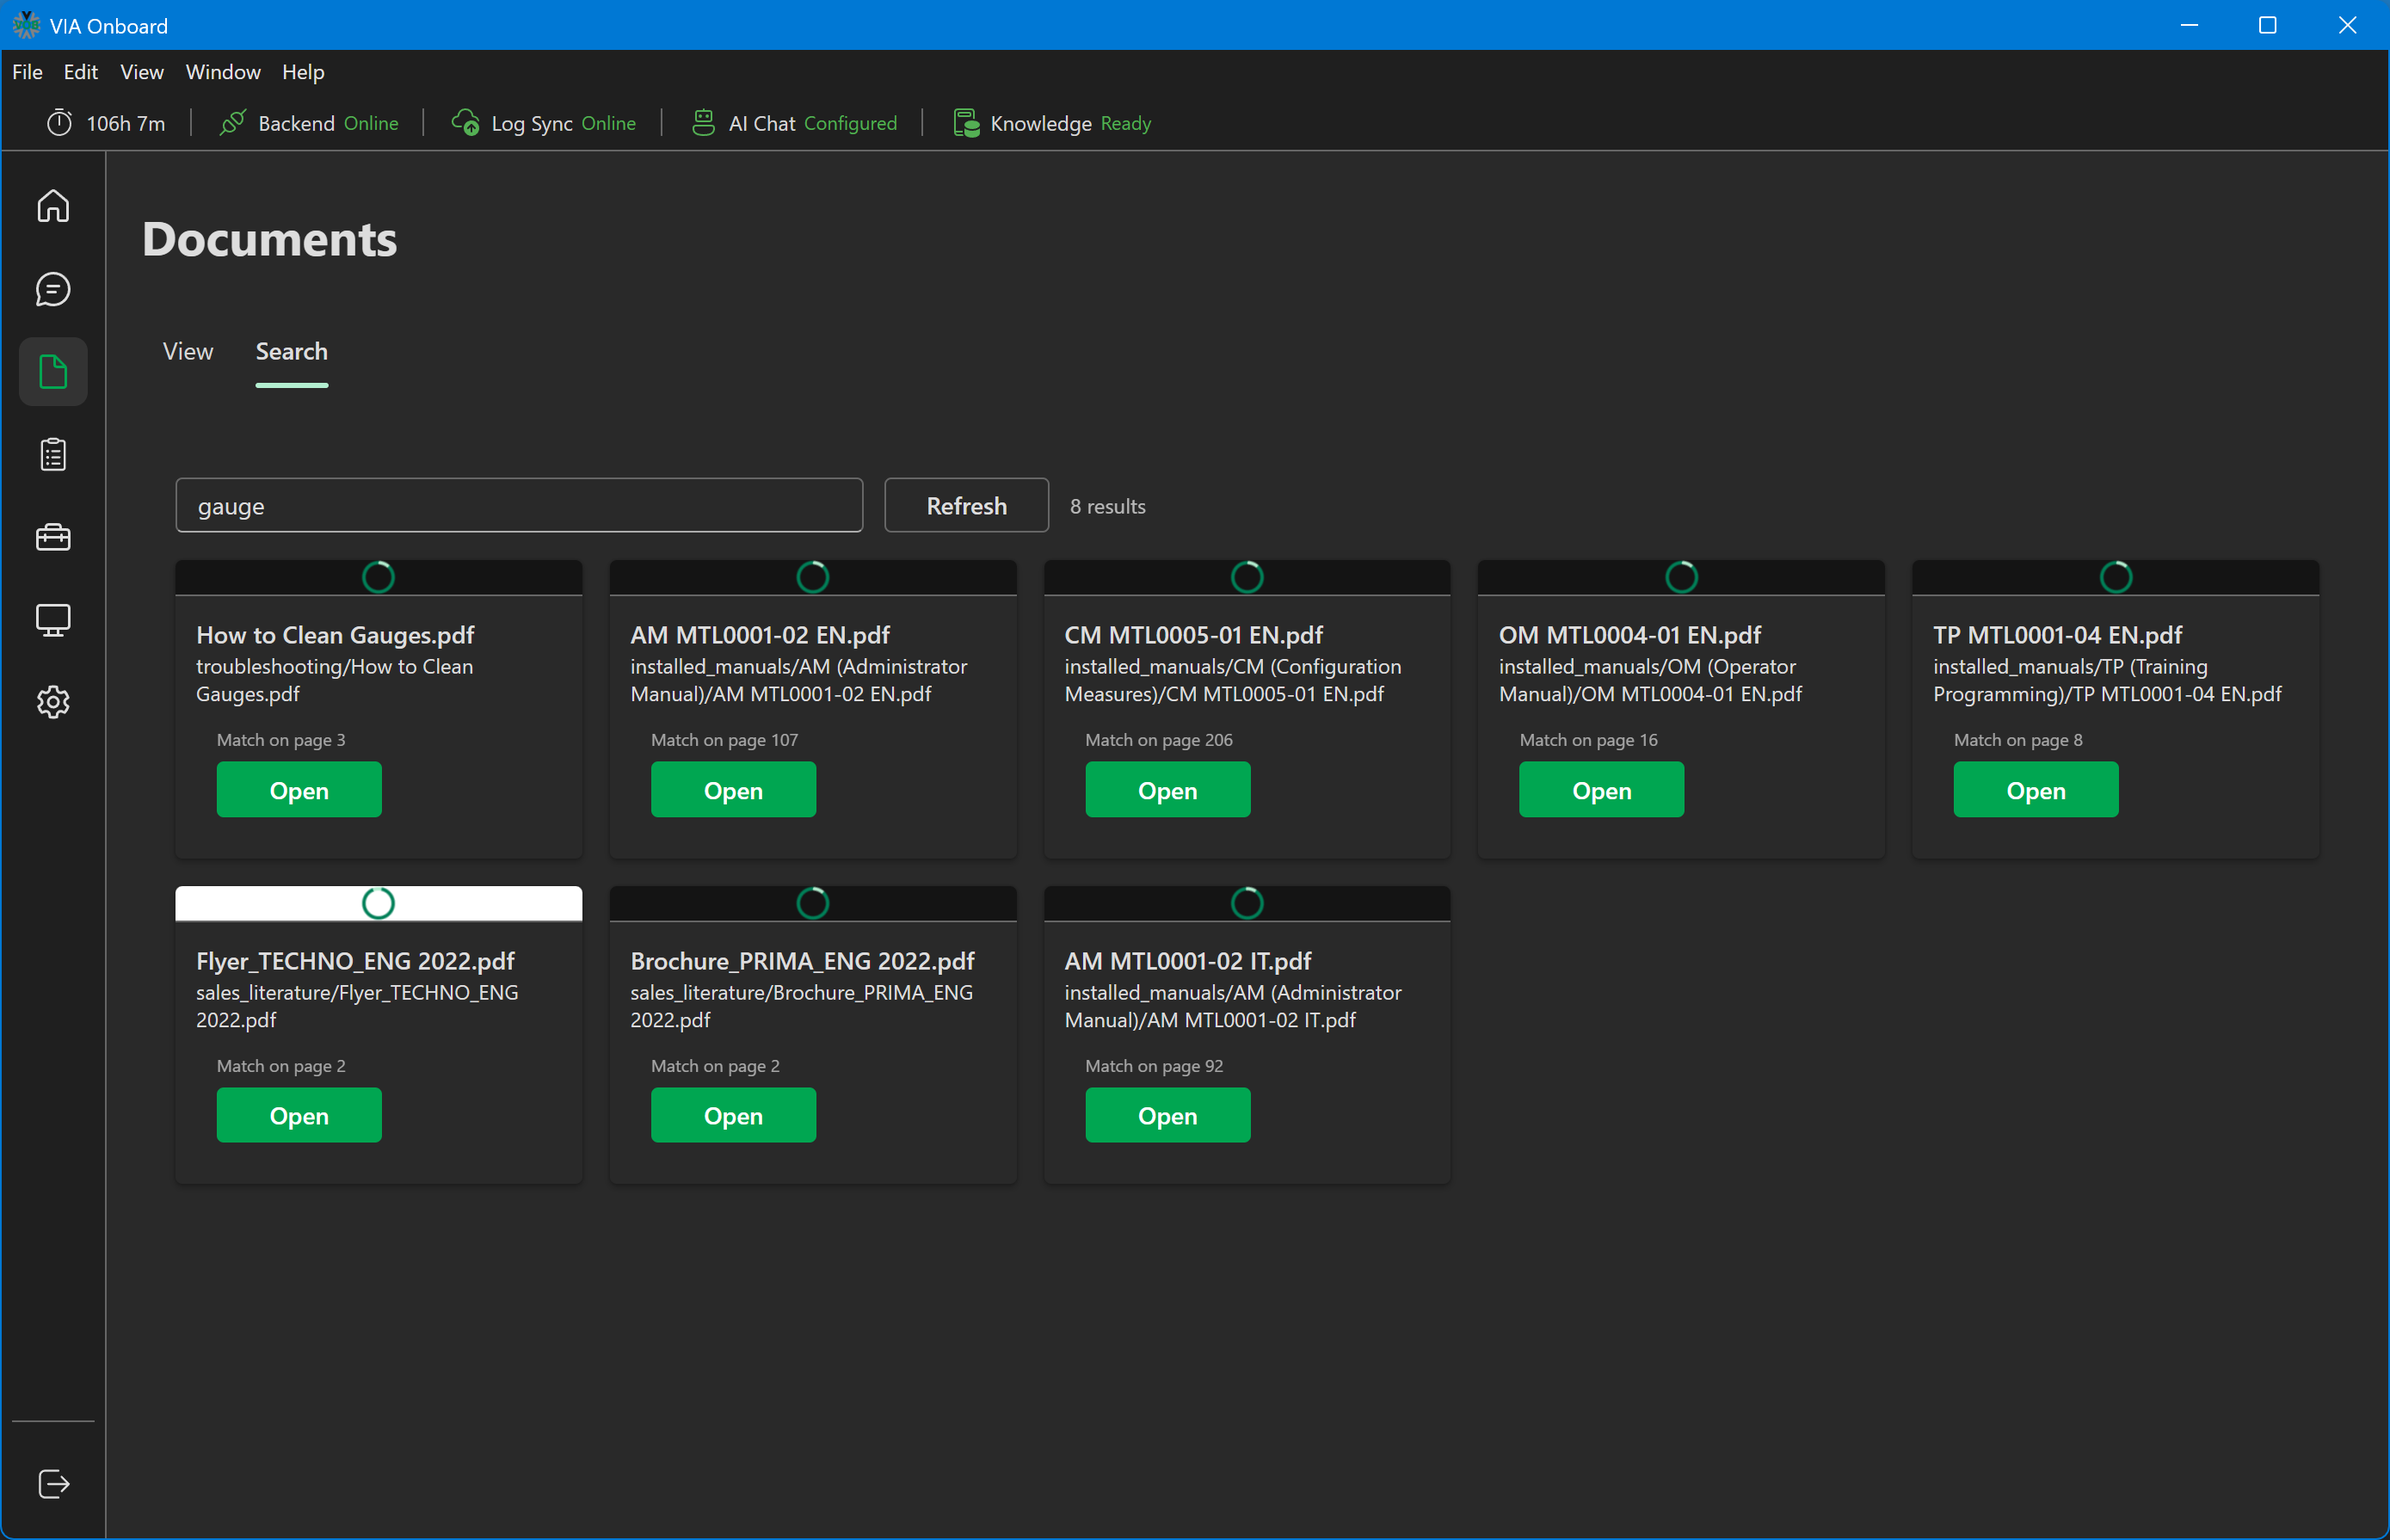Click the search field containing gauge

click(519, 506)
